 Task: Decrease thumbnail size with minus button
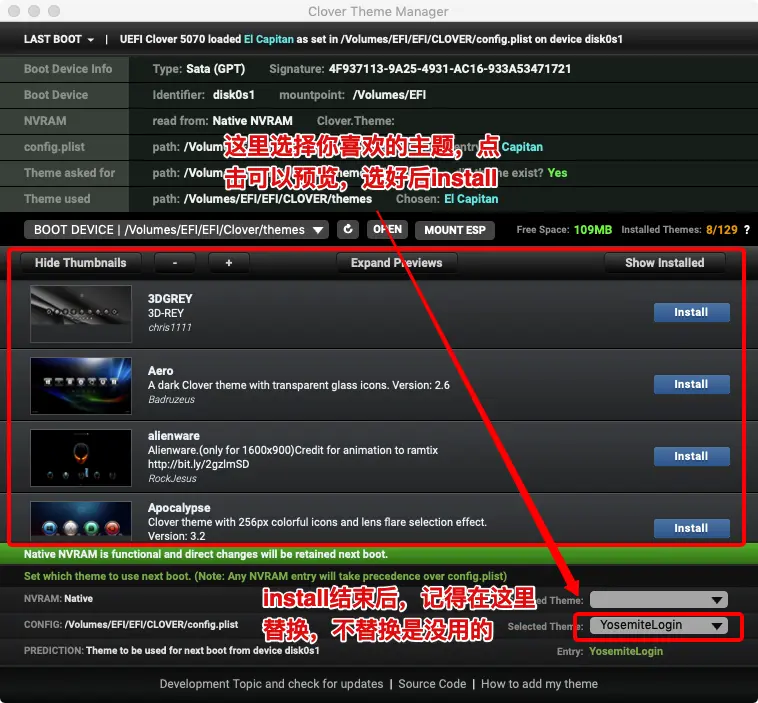pyautogui.click(x=175, y=263)
